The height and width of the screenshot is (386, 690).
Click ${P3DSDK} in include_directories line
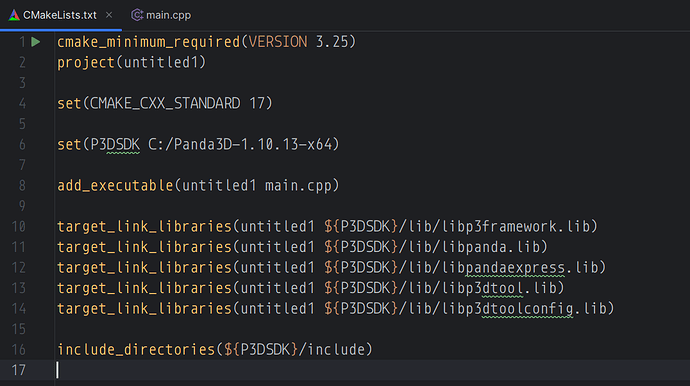[x=261, y=349]
